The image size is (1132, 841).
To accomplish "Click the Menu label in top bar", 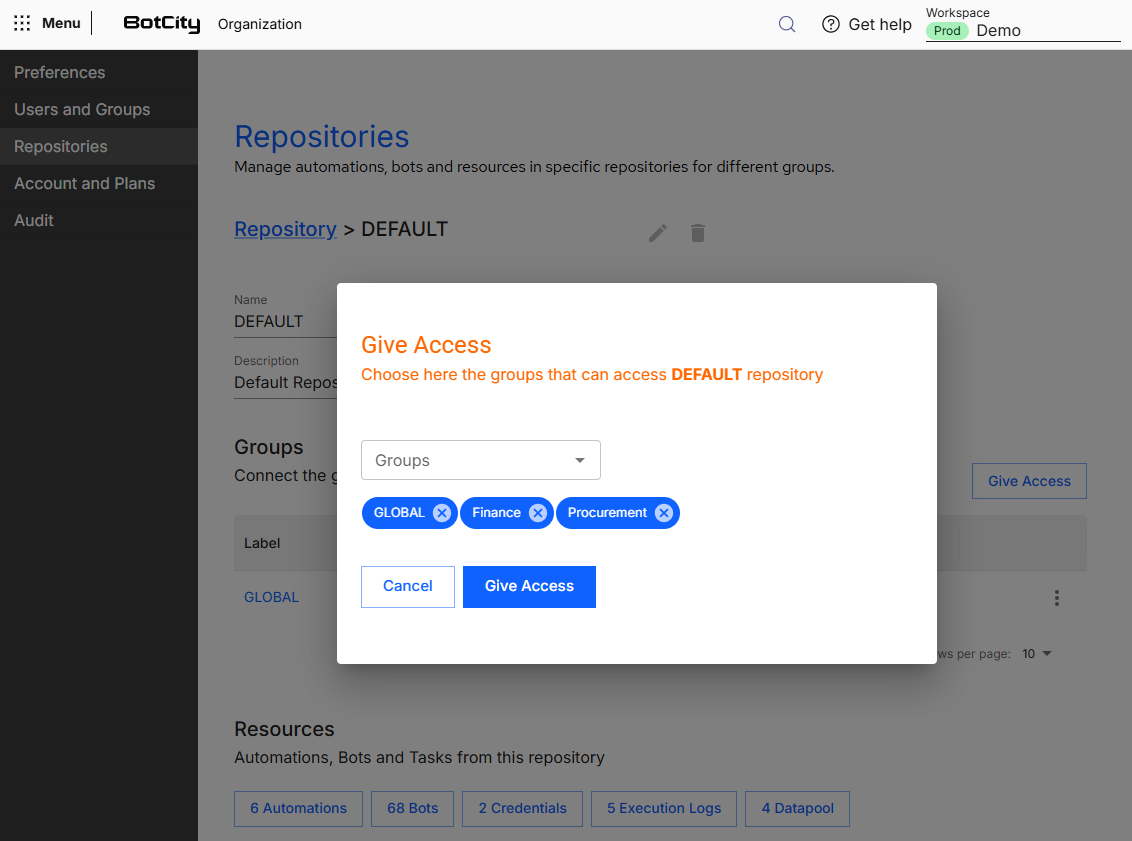I will tap(61, 23).
